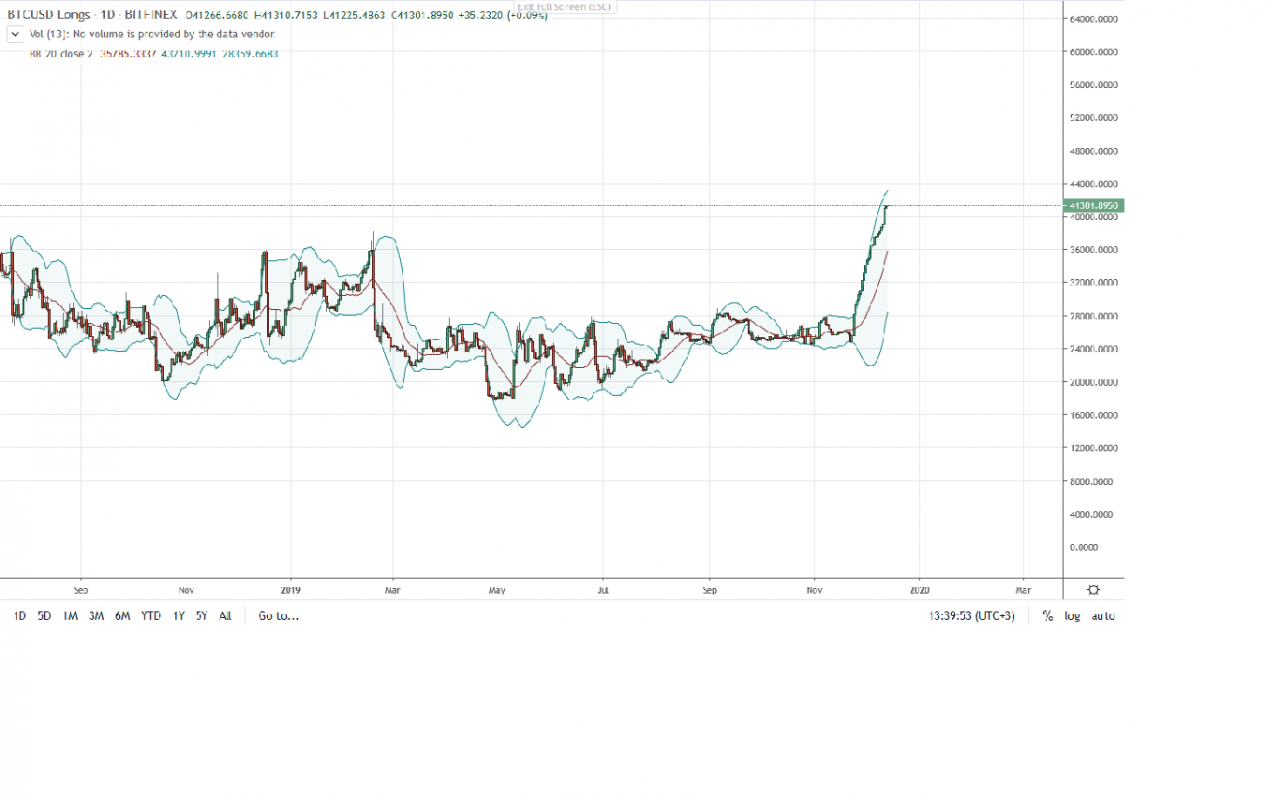The width and height of the screenshot is (1280, 794).
Task: Click the 2019 label on time axis
Action: [291, 590]
